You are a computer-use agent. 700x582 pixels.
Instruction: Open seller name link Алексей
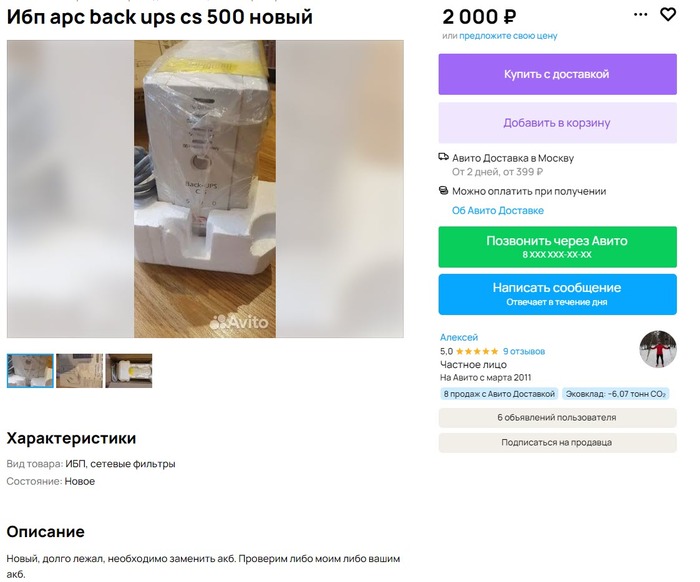[x=459, y=338]
